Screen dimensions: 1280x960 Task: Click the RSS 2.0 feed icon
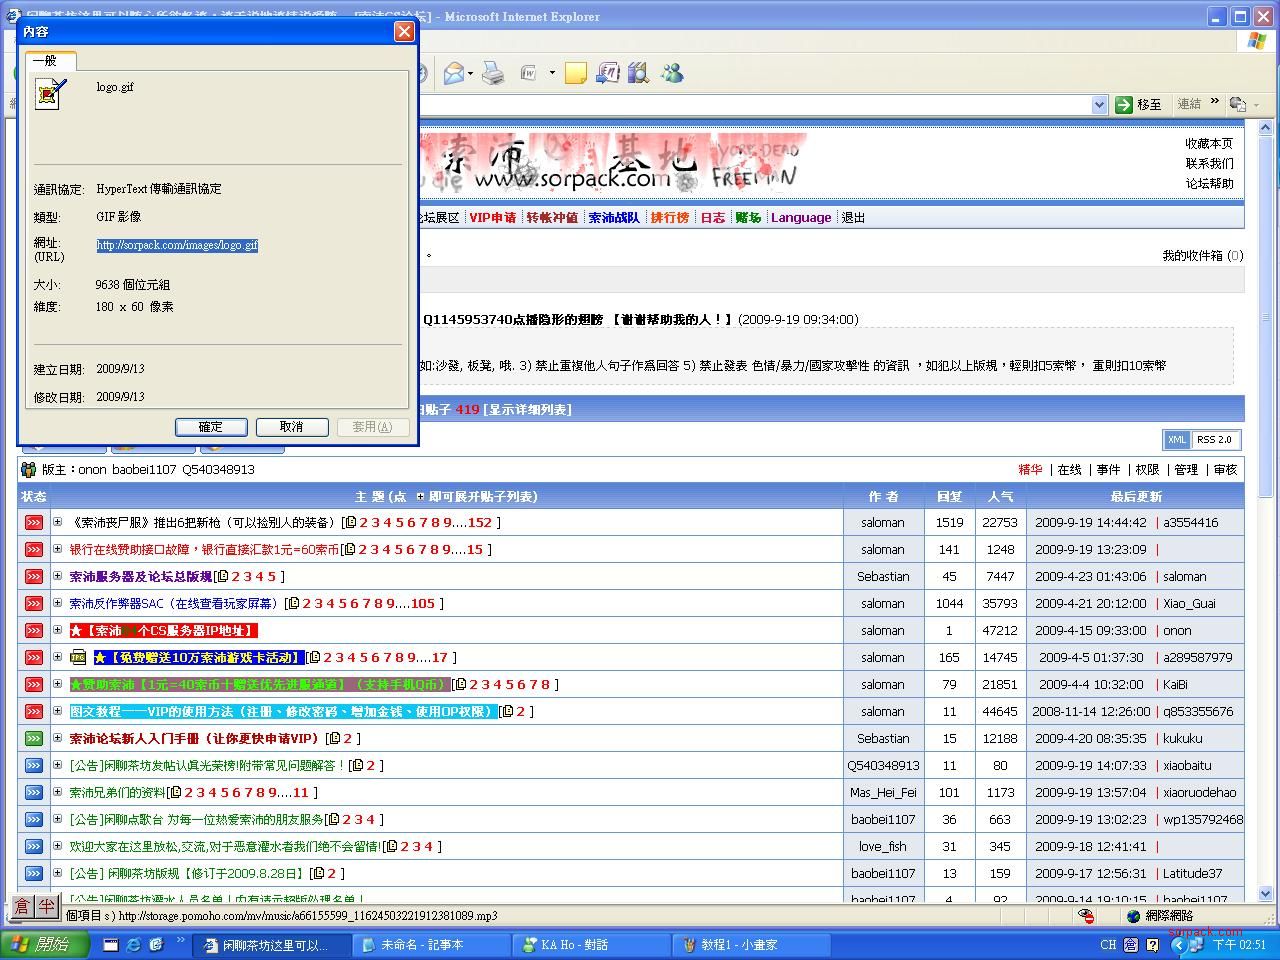pos(1214,440)
